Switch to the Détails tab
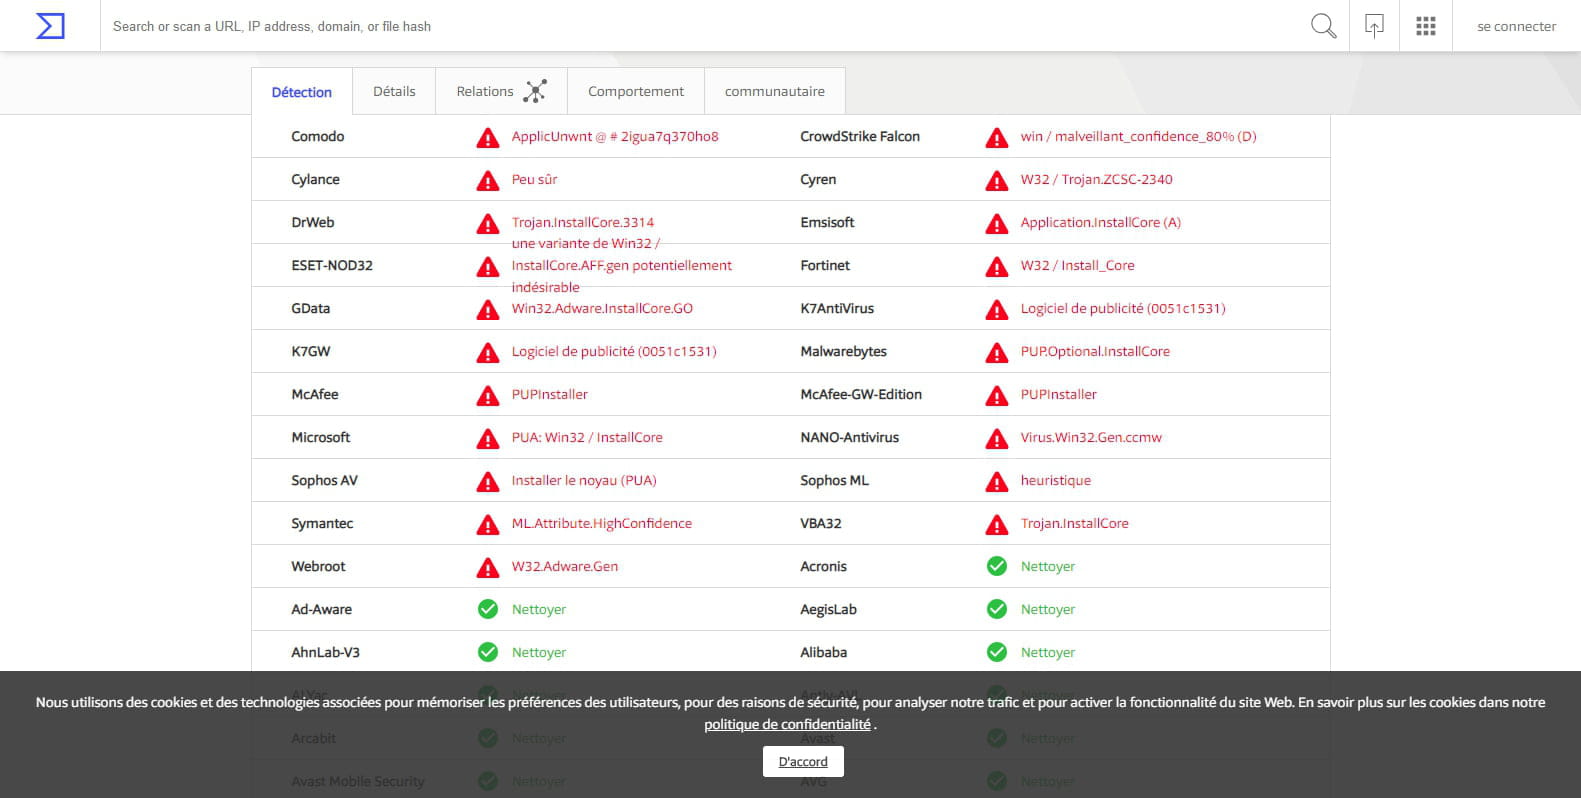1581x798 pixels. coord(394,91)
